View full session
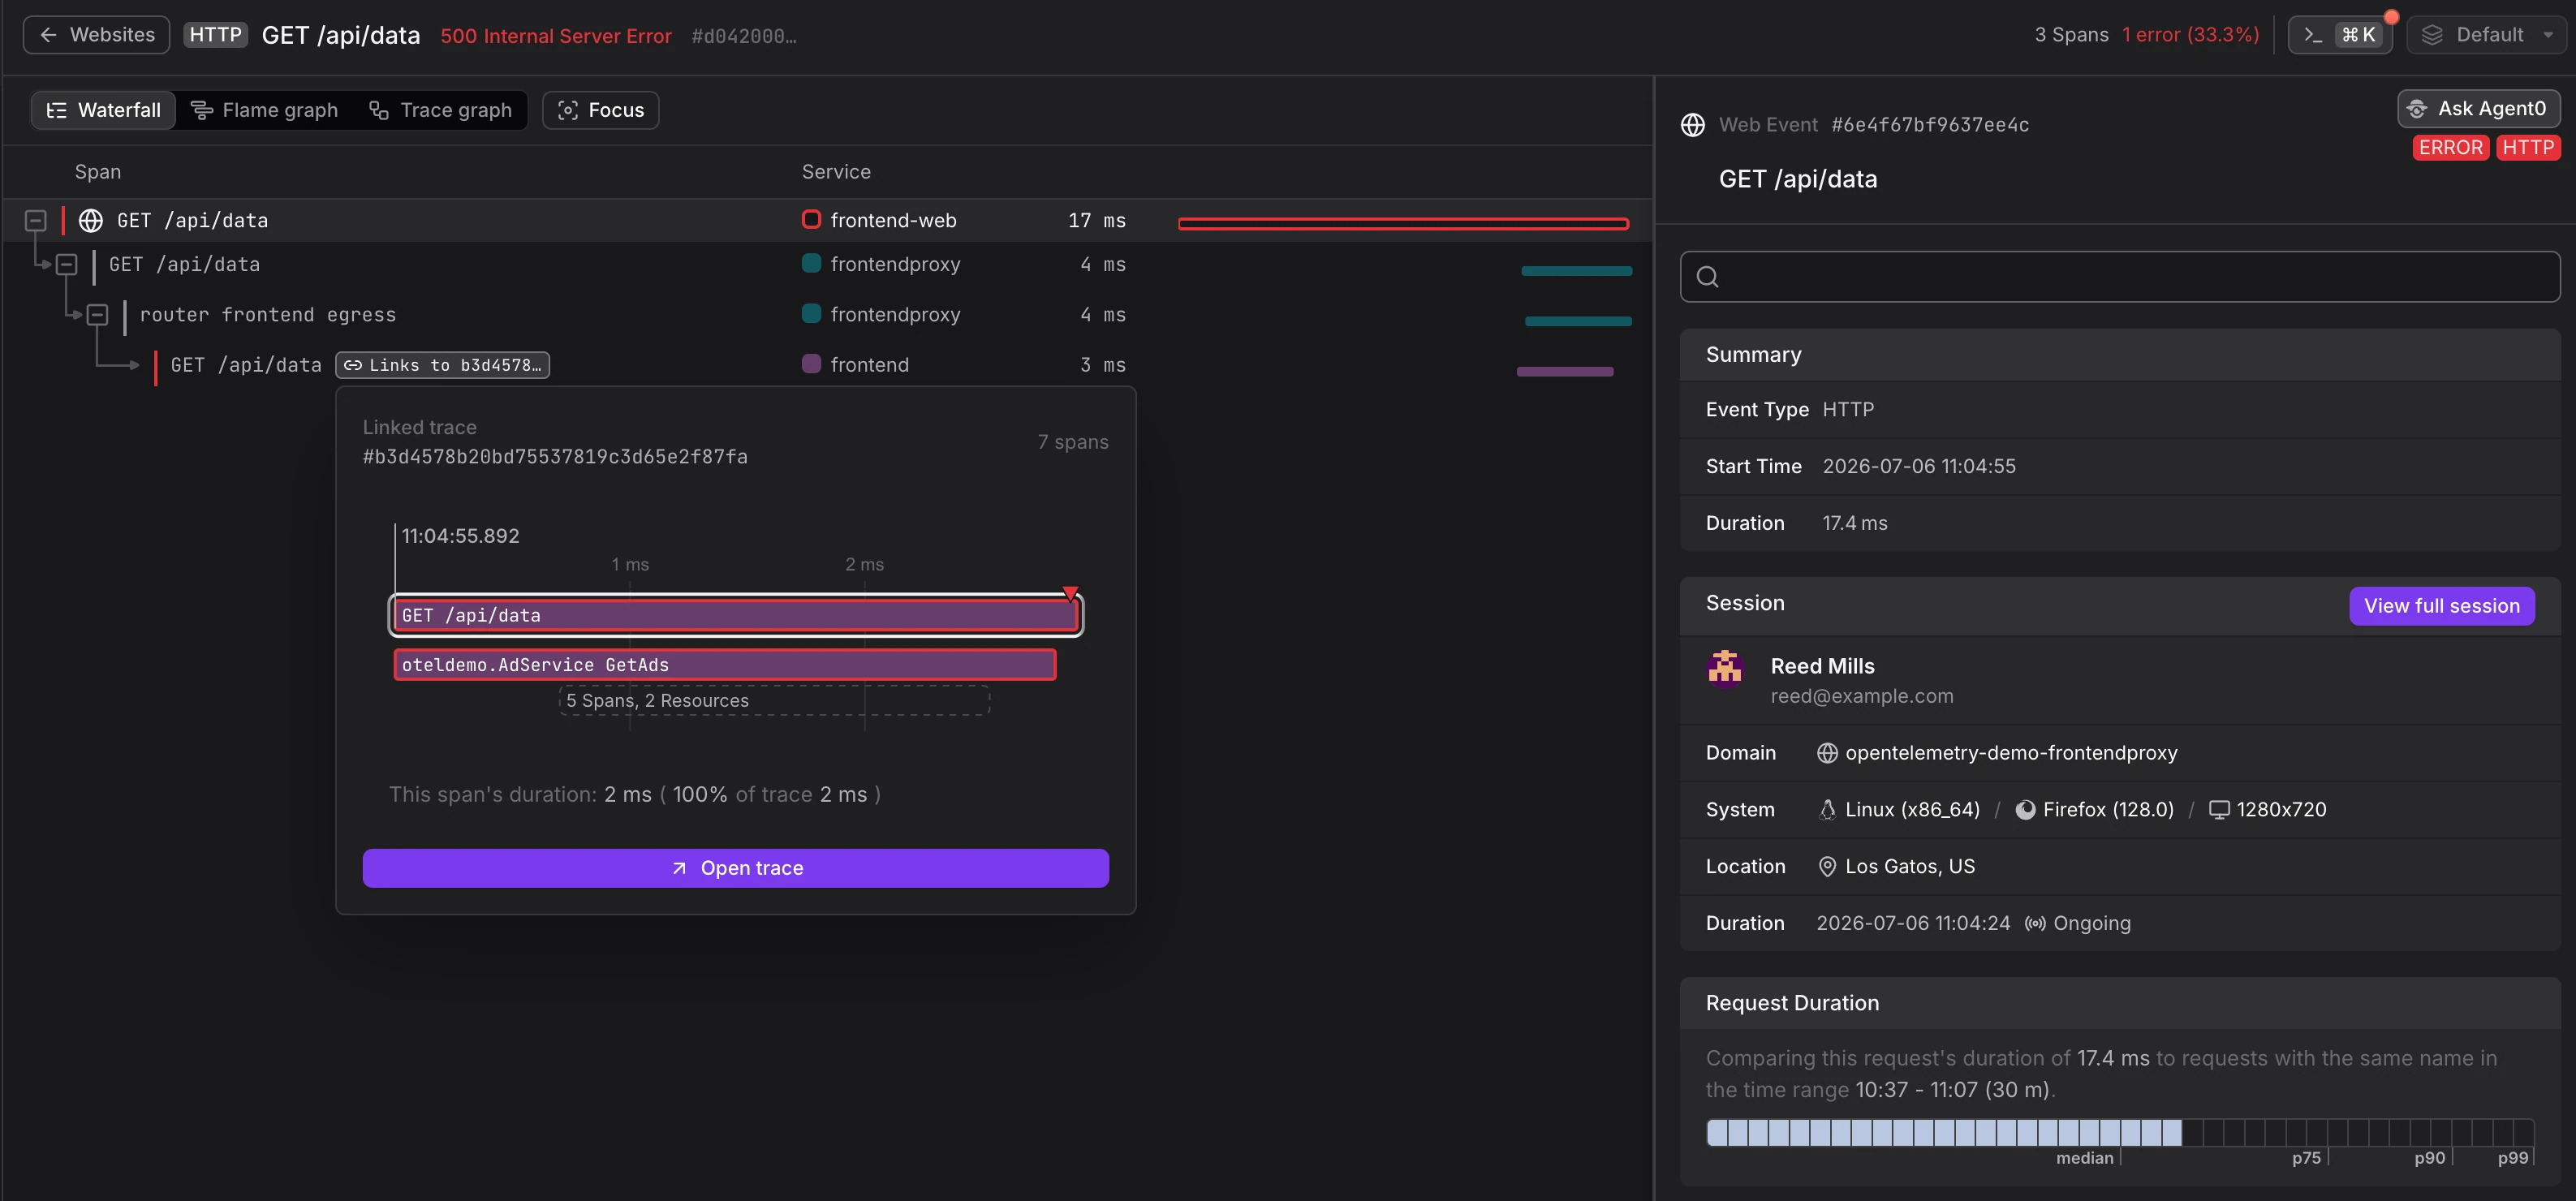 [2442, 606]
